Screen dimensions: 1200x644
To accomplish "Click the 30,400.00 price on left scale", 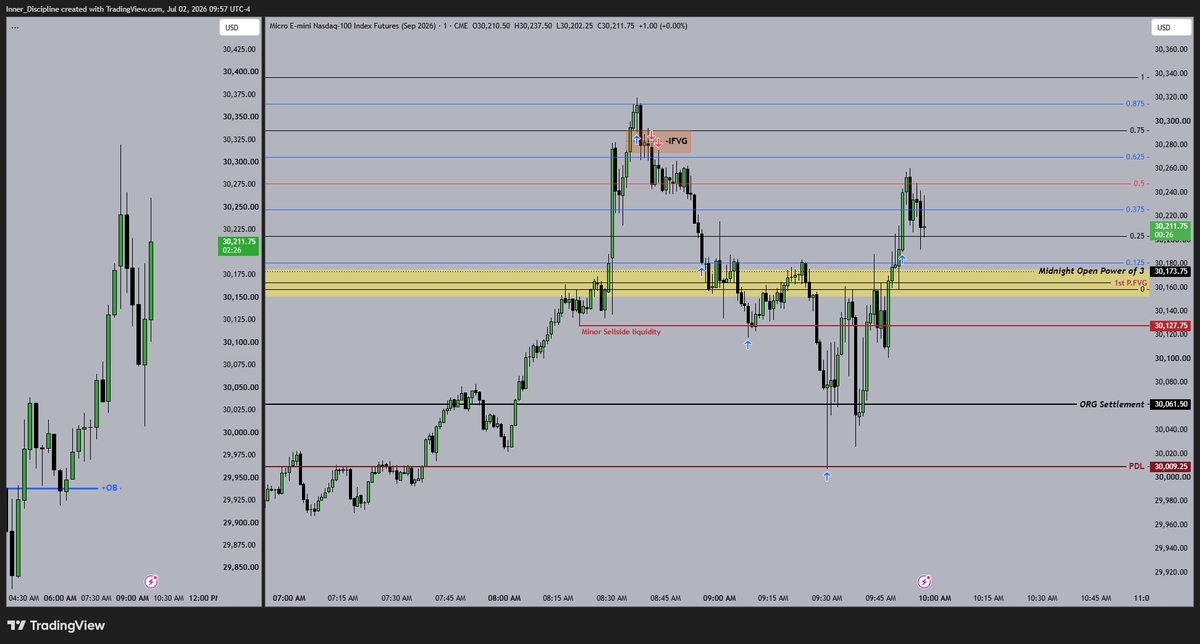I will (x=240, y=72).
